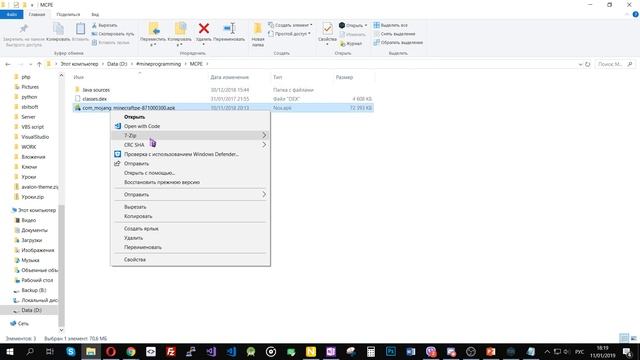Click Paste shortcut (Вставить ярлык) in ribbon

point(110,42)
